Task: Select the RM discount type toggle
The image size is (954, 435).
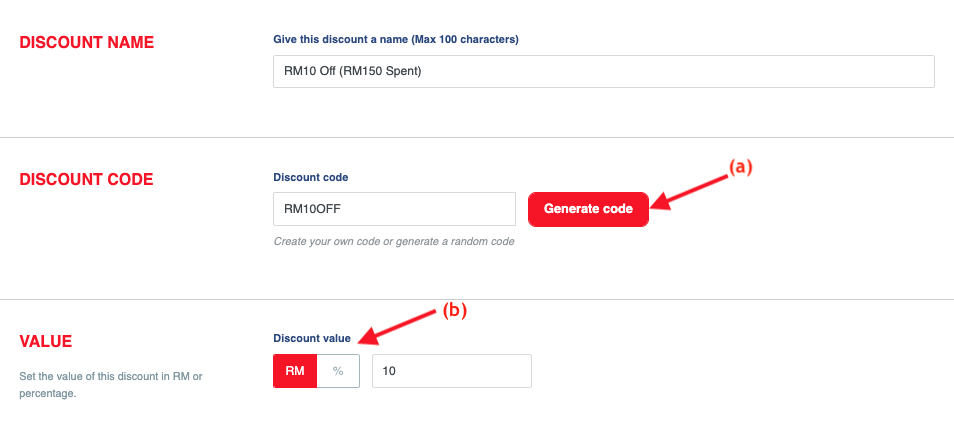Action: point(295,371)
